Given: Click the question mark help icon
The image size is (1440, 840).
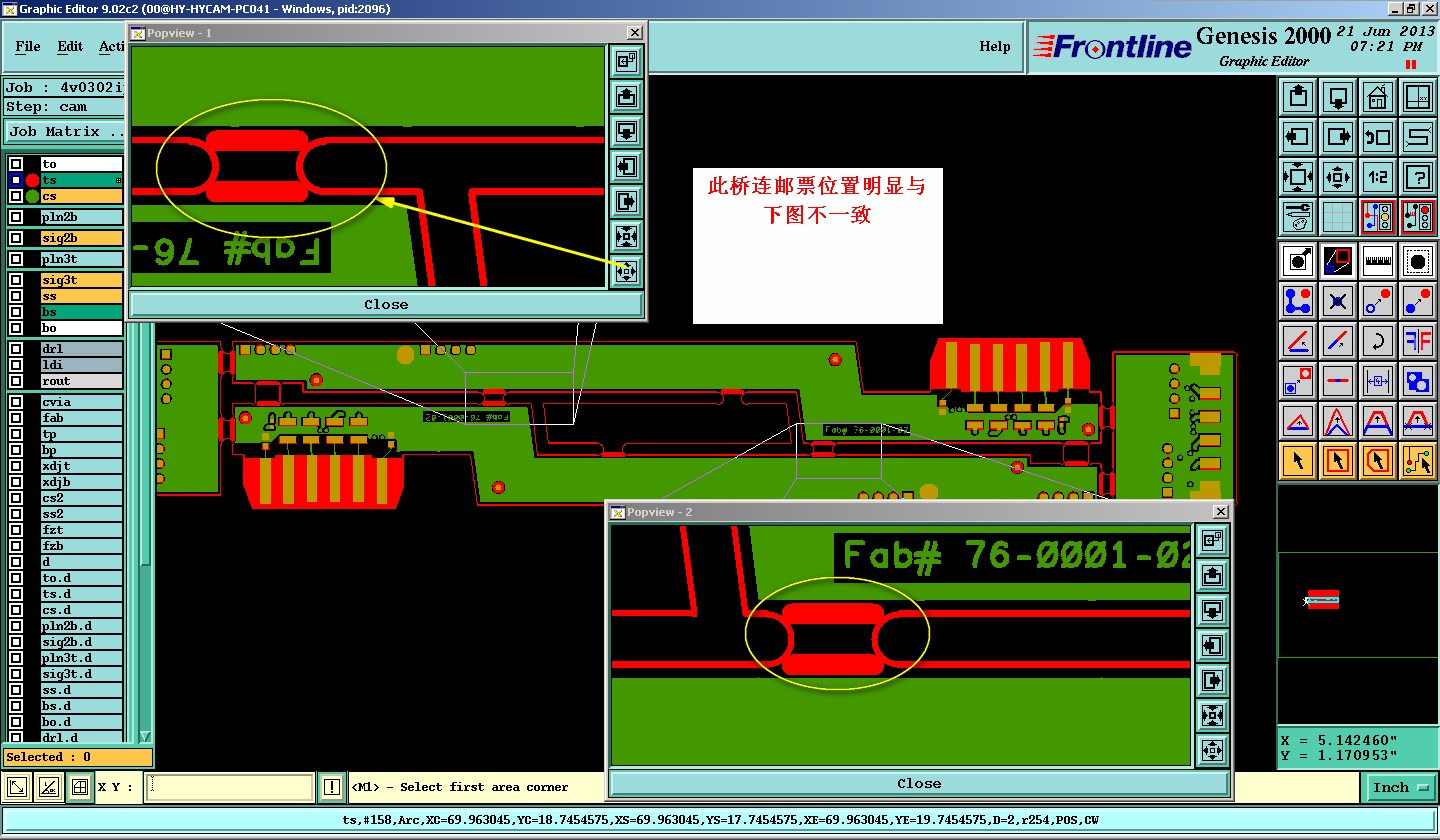Looking at the screenshot, I should [1418, 177].
